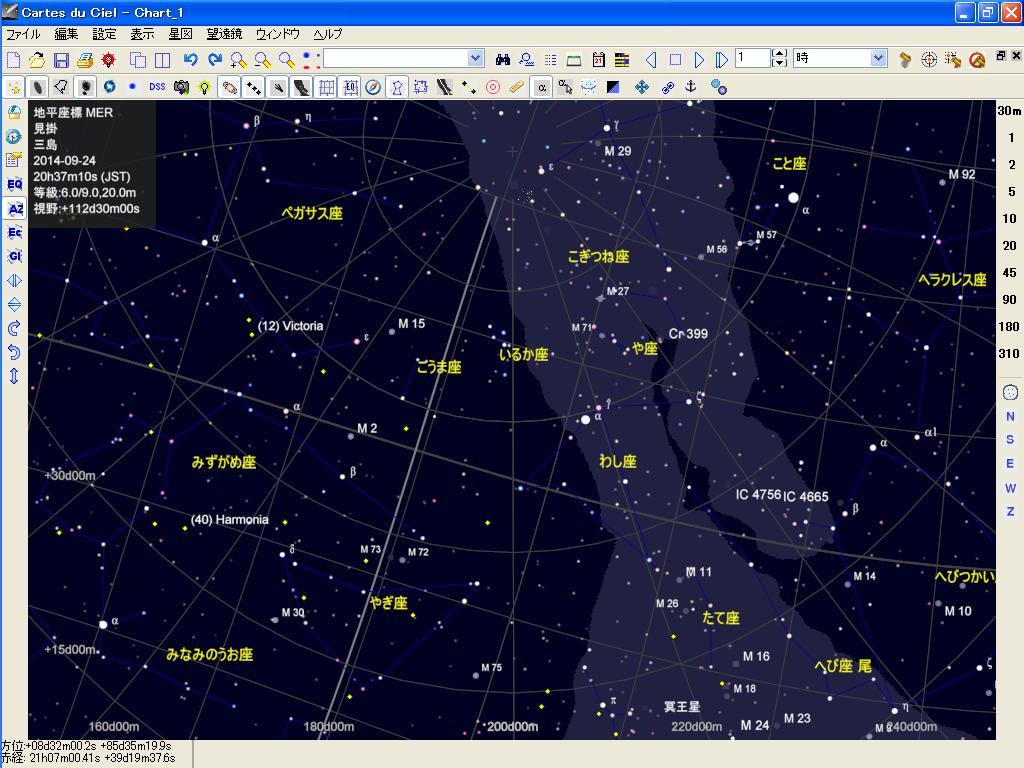
Task: Zoom in with the plus magnifier
Action: [238, 60]
